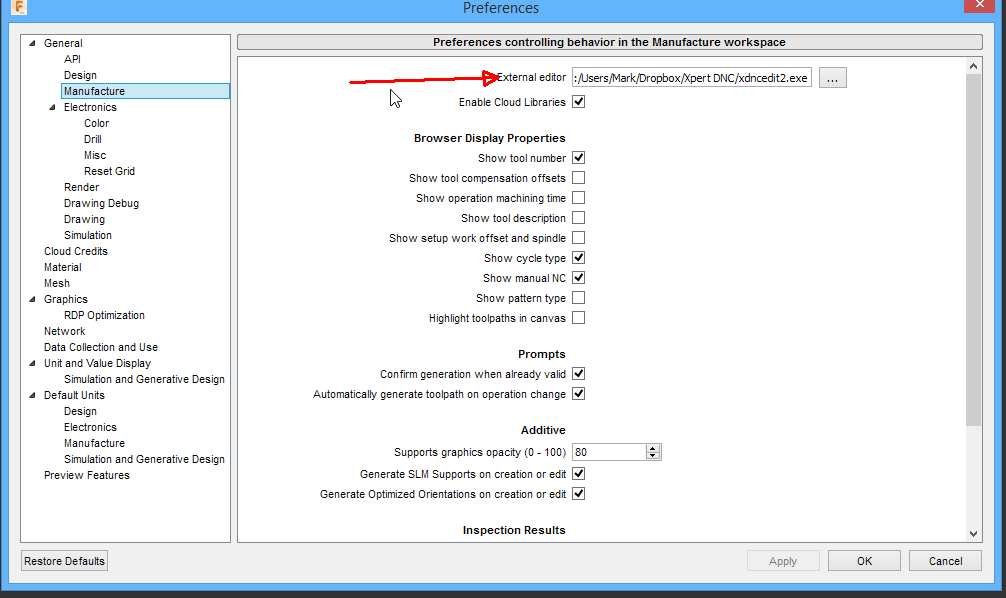Toggle Automatically generate toolpath on operation change
The height and width of the screenshot is (598, 1006).
click(x=579, y=394)
